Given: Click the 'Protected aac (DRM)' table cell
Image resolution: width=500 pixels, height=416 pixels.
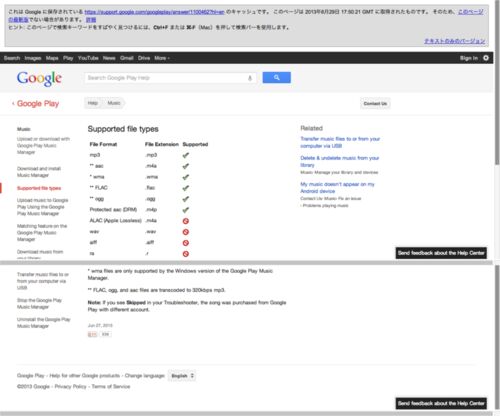Looking at the screenshot, I should coord(113,210).
